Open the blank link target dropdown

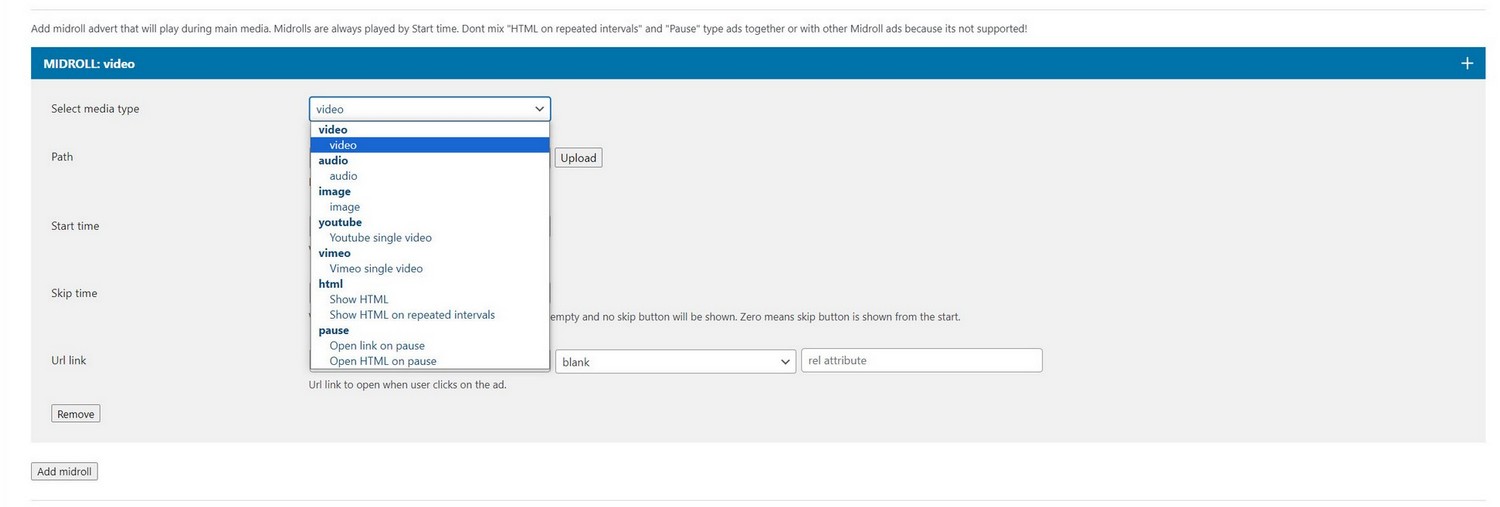point(675,361)
